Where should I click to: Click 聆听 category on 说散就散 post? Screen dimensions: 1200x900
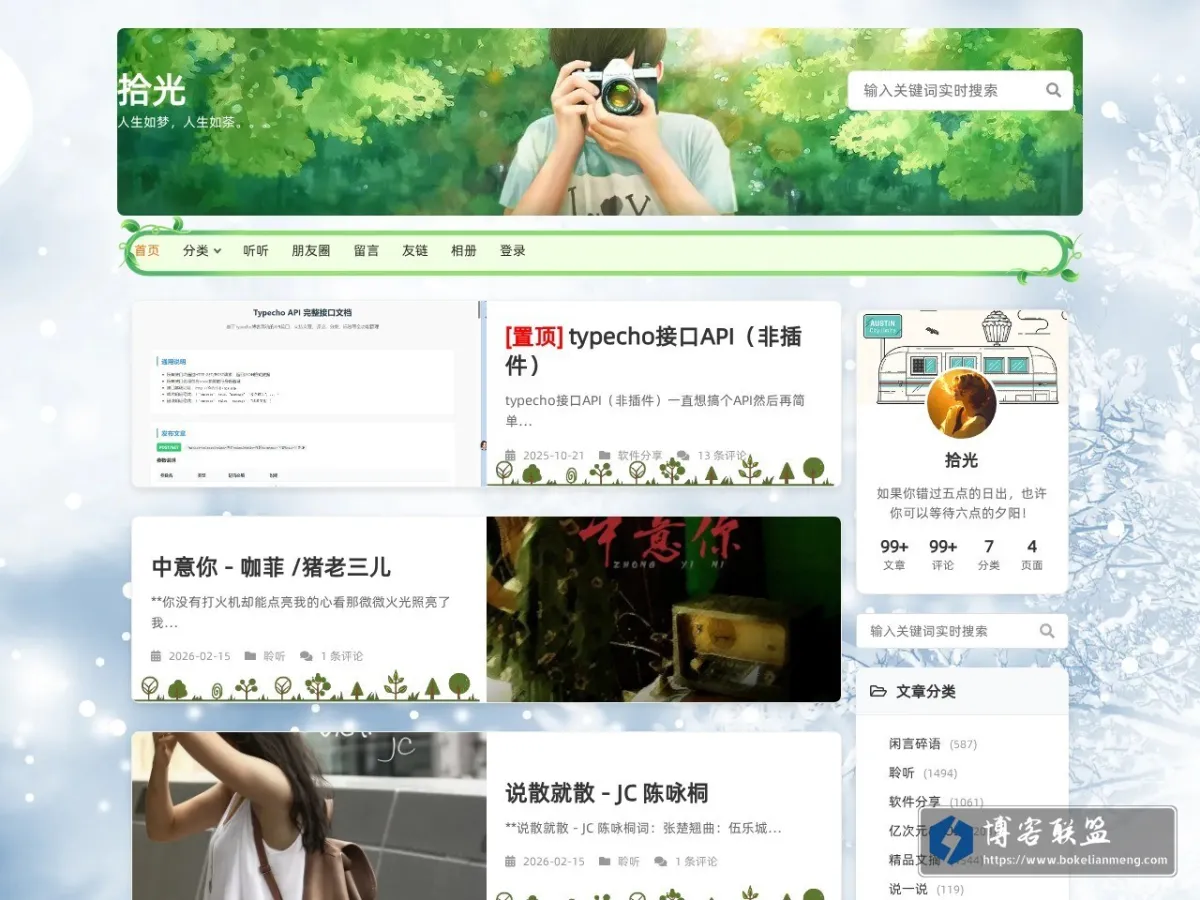tap(628, 861)
